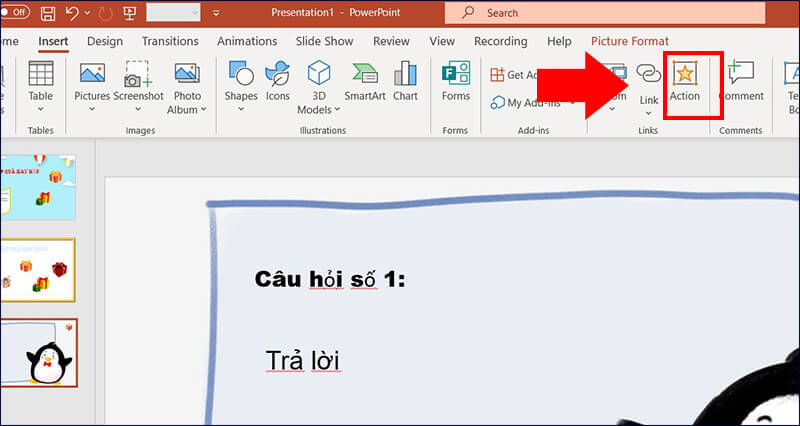Click the Table grid icon
The width and height of the screenshot is (800, 426).
click(x=41, y=73)
